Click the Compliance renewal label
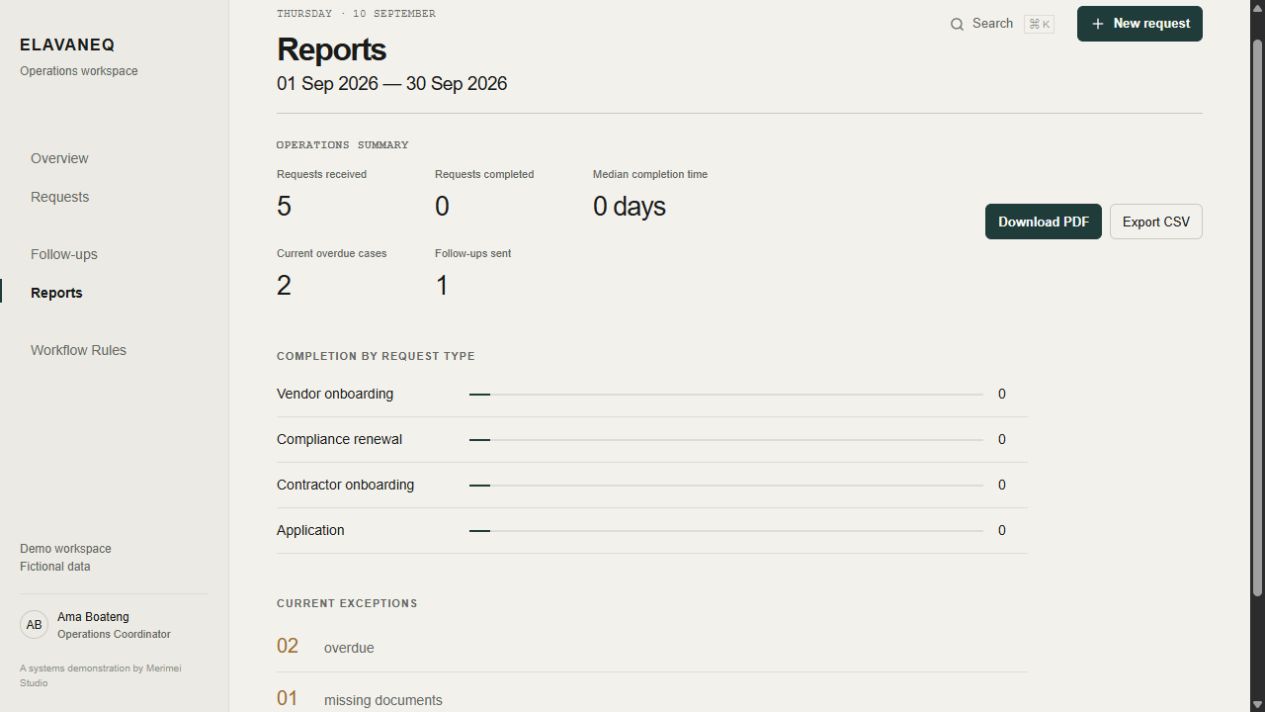The width and height of the screenshot is (1265, 712). click(339, 440)
